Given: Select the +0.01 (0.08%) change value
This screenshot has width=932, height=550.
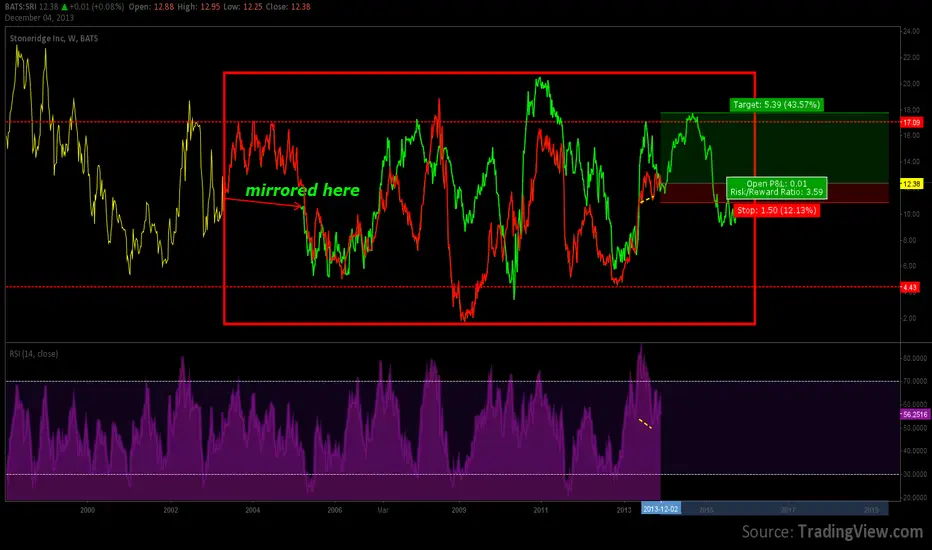Looking at the screenshot, I should pyautogui.click(x=96, y=7).
